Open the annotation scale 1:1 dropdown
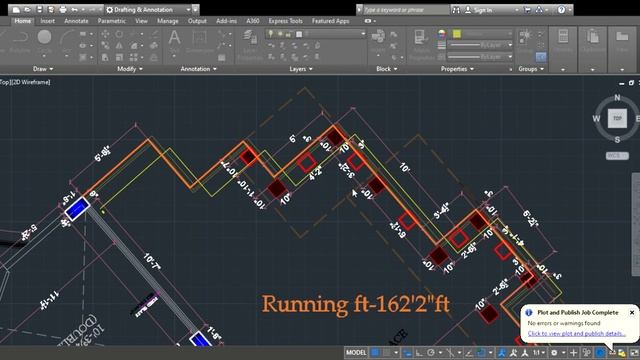Viewport: 640px width, 360px height. (x=539, y=353)
